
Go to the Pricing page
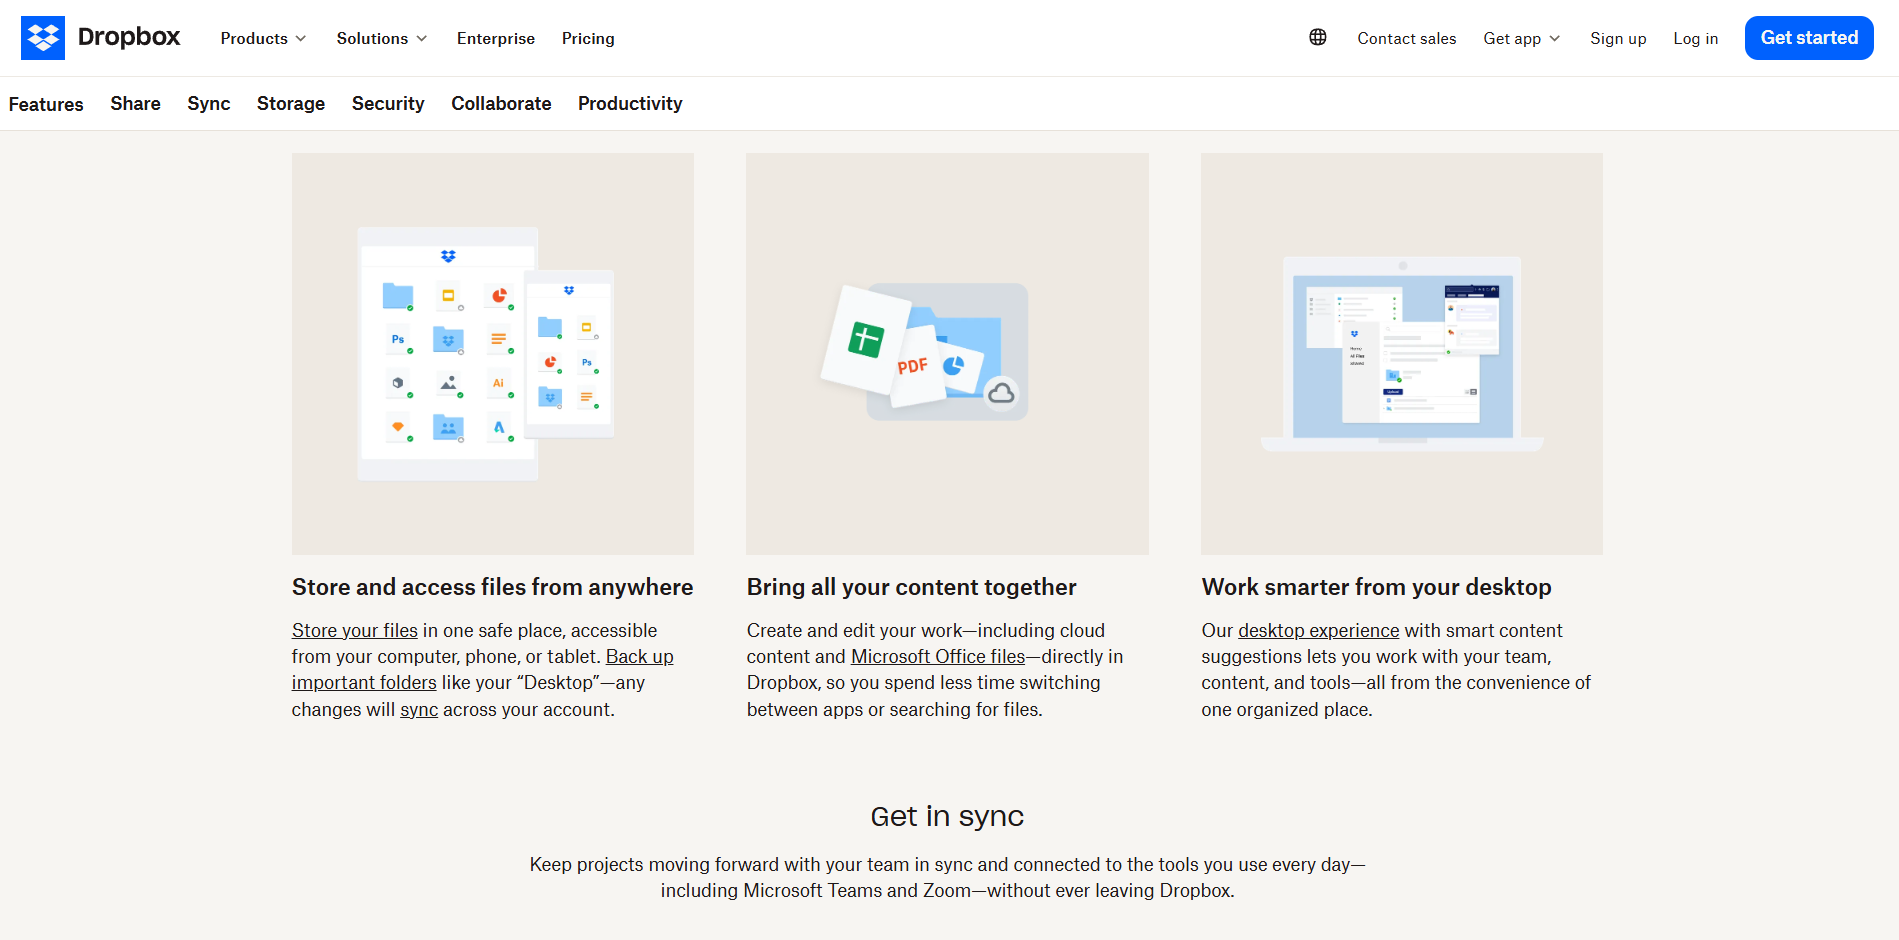coord(588,38)
